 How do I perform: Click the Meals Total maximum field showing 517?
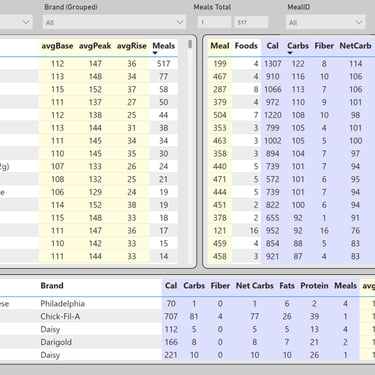tap(251, 23)
